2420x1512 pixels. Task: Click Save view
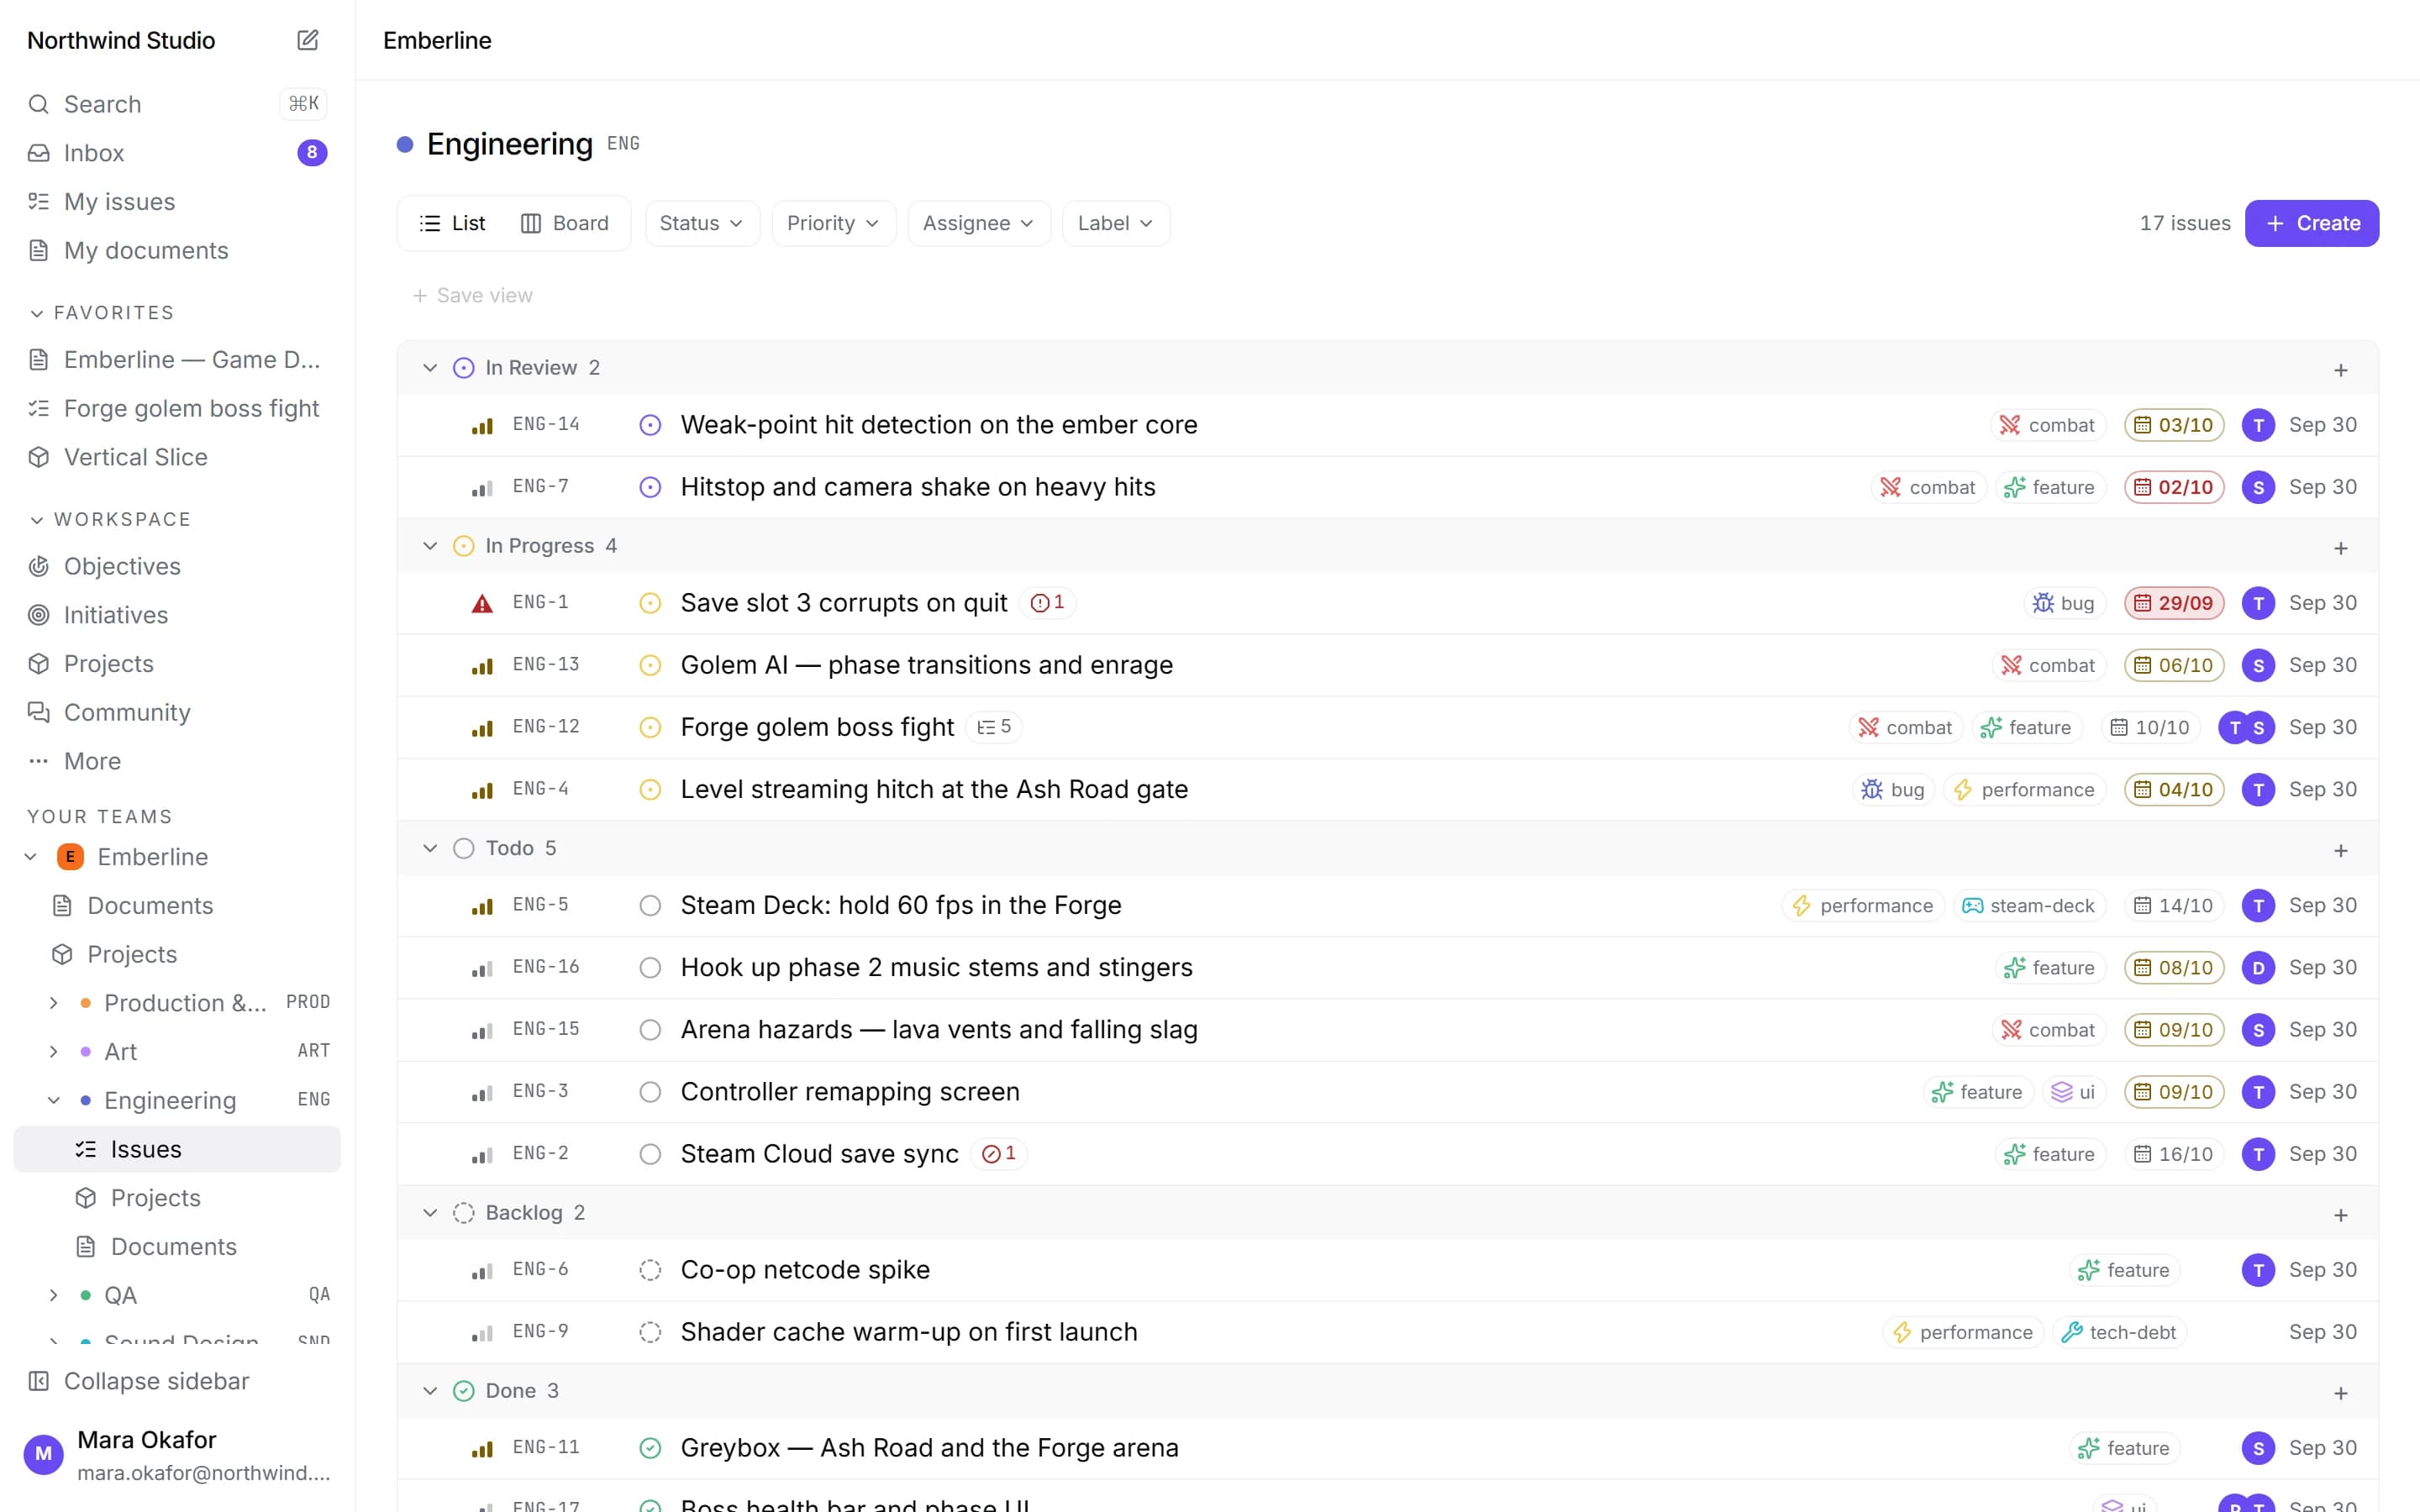coord(473,295)
